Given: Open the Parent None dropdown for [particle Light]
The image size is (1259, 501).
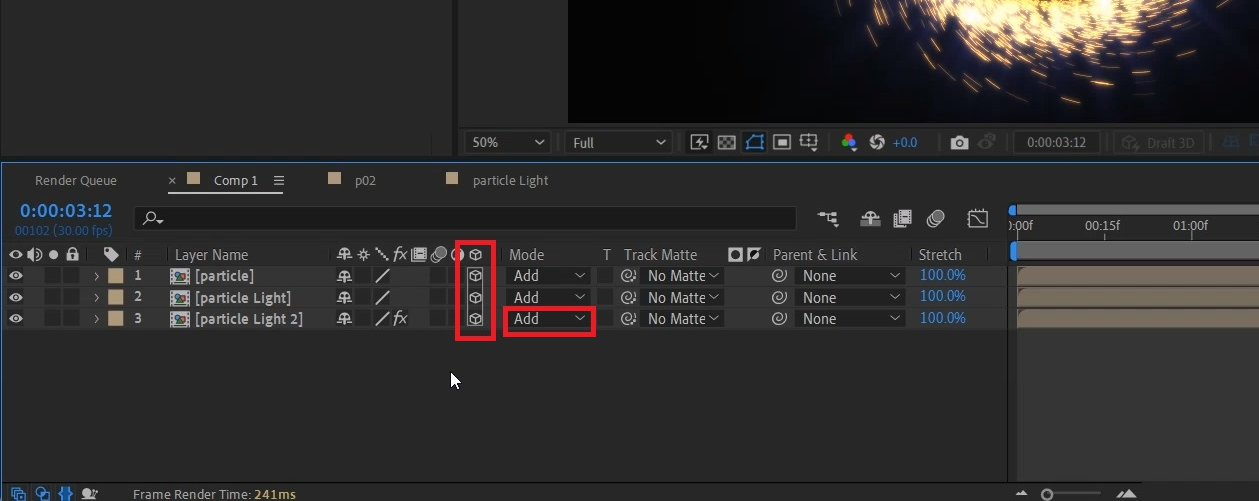Looking at the screenshot, I should point(851,297).
